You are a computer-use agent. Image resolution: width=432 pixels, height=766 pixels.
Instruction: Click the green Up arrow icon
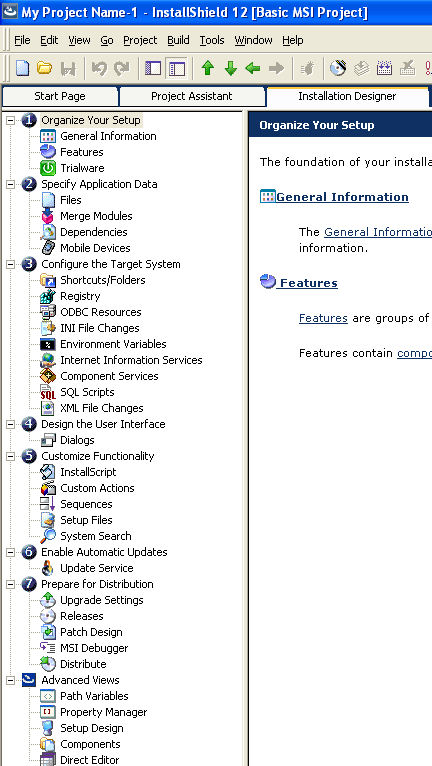208,68
